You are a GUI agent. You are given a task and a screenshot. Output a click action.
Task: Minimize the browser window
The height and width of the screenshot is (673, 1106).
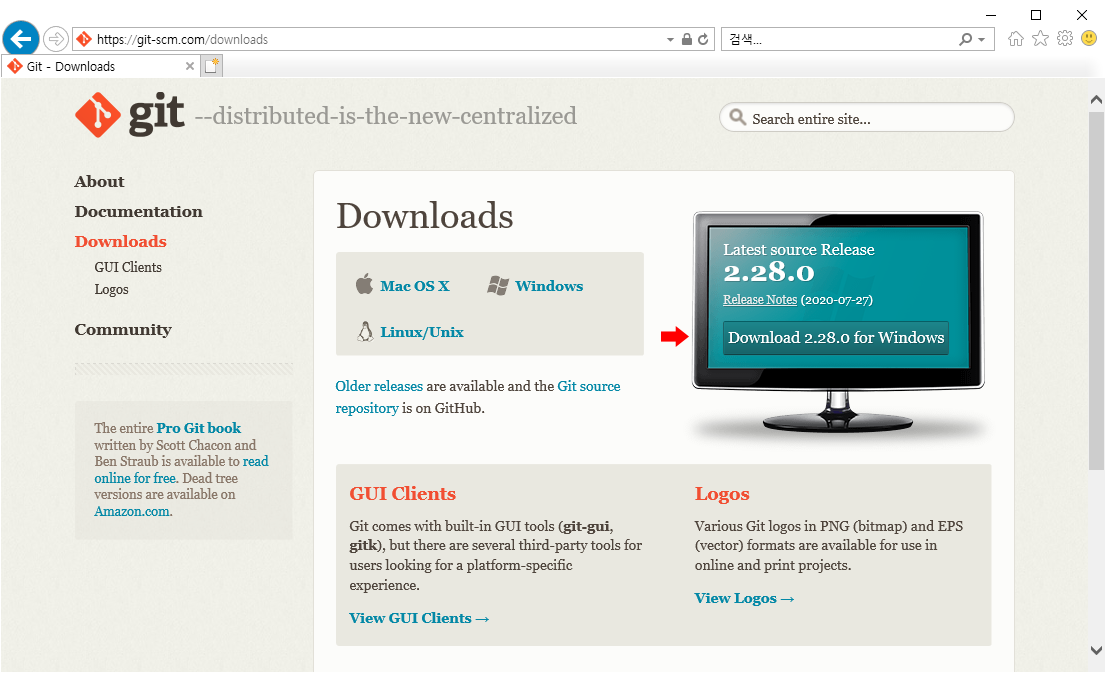[990, 15]
